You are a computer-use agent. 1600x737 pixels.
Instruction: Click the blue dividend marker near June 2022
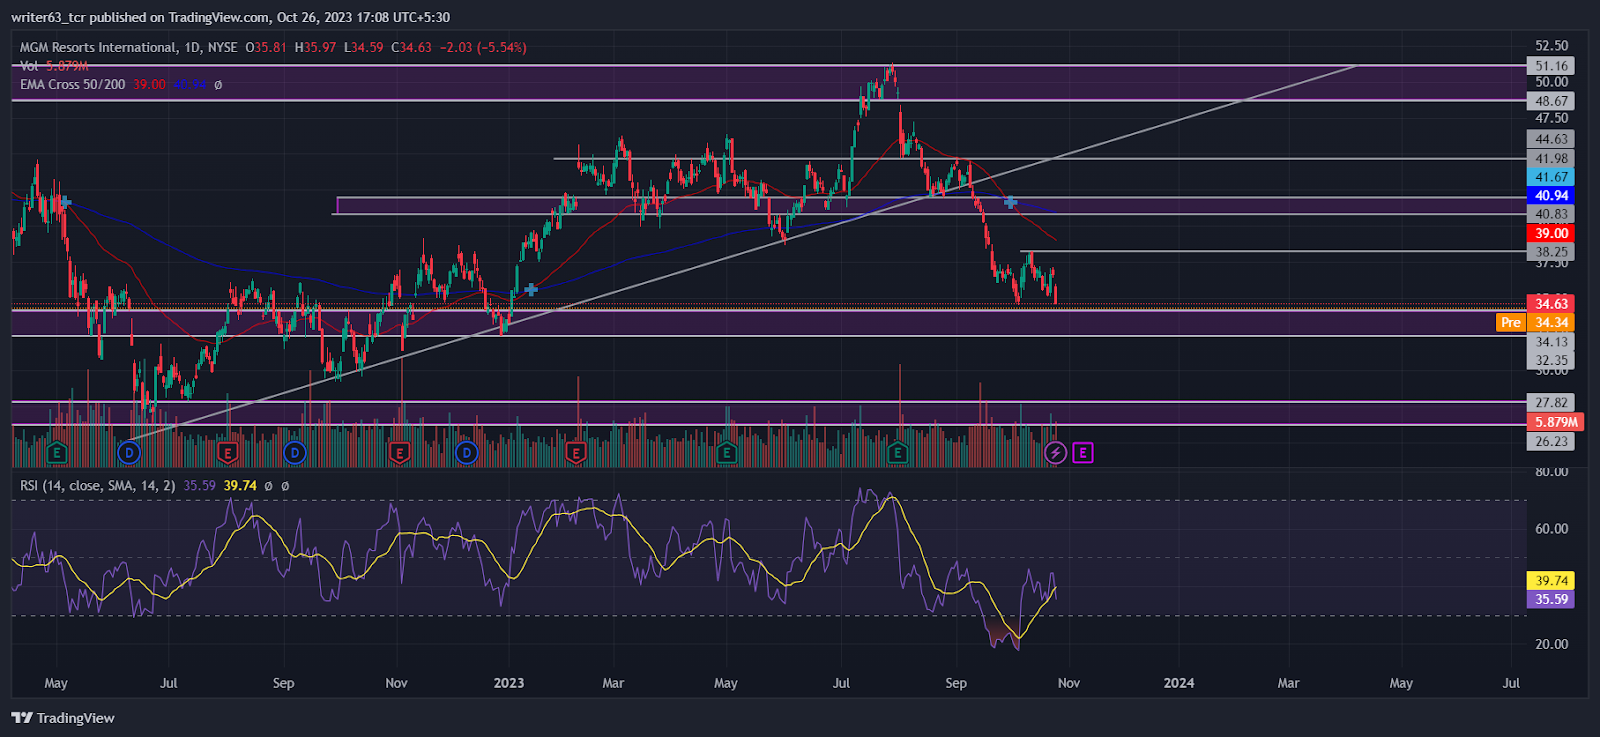click(128, 453)
